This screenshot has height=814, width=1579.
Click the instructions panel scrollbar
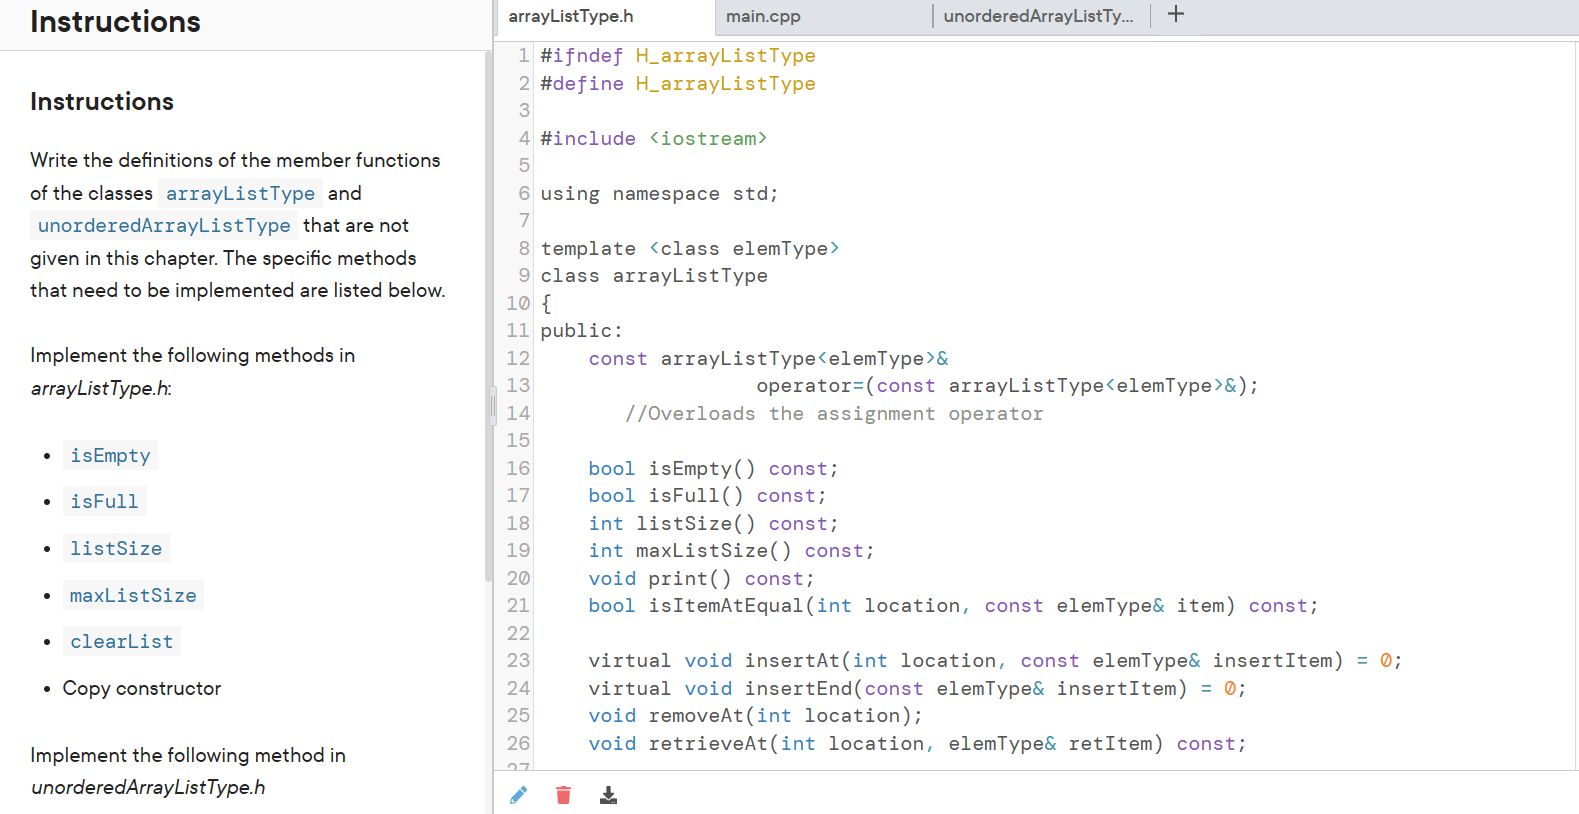point(489,315)
